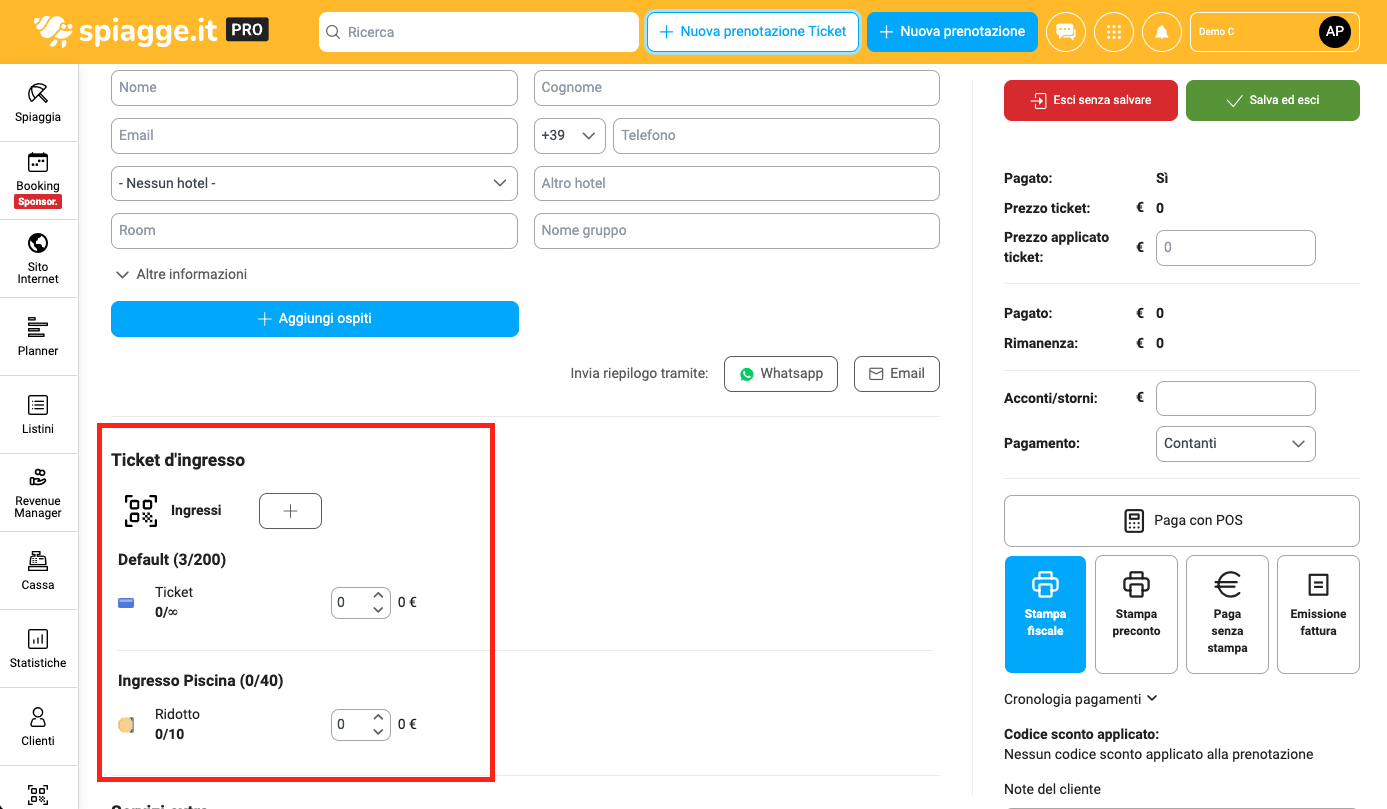1387x809 pixels.
Task: Open the Revenue Manager sidebar icon
Action: [38, 477]
